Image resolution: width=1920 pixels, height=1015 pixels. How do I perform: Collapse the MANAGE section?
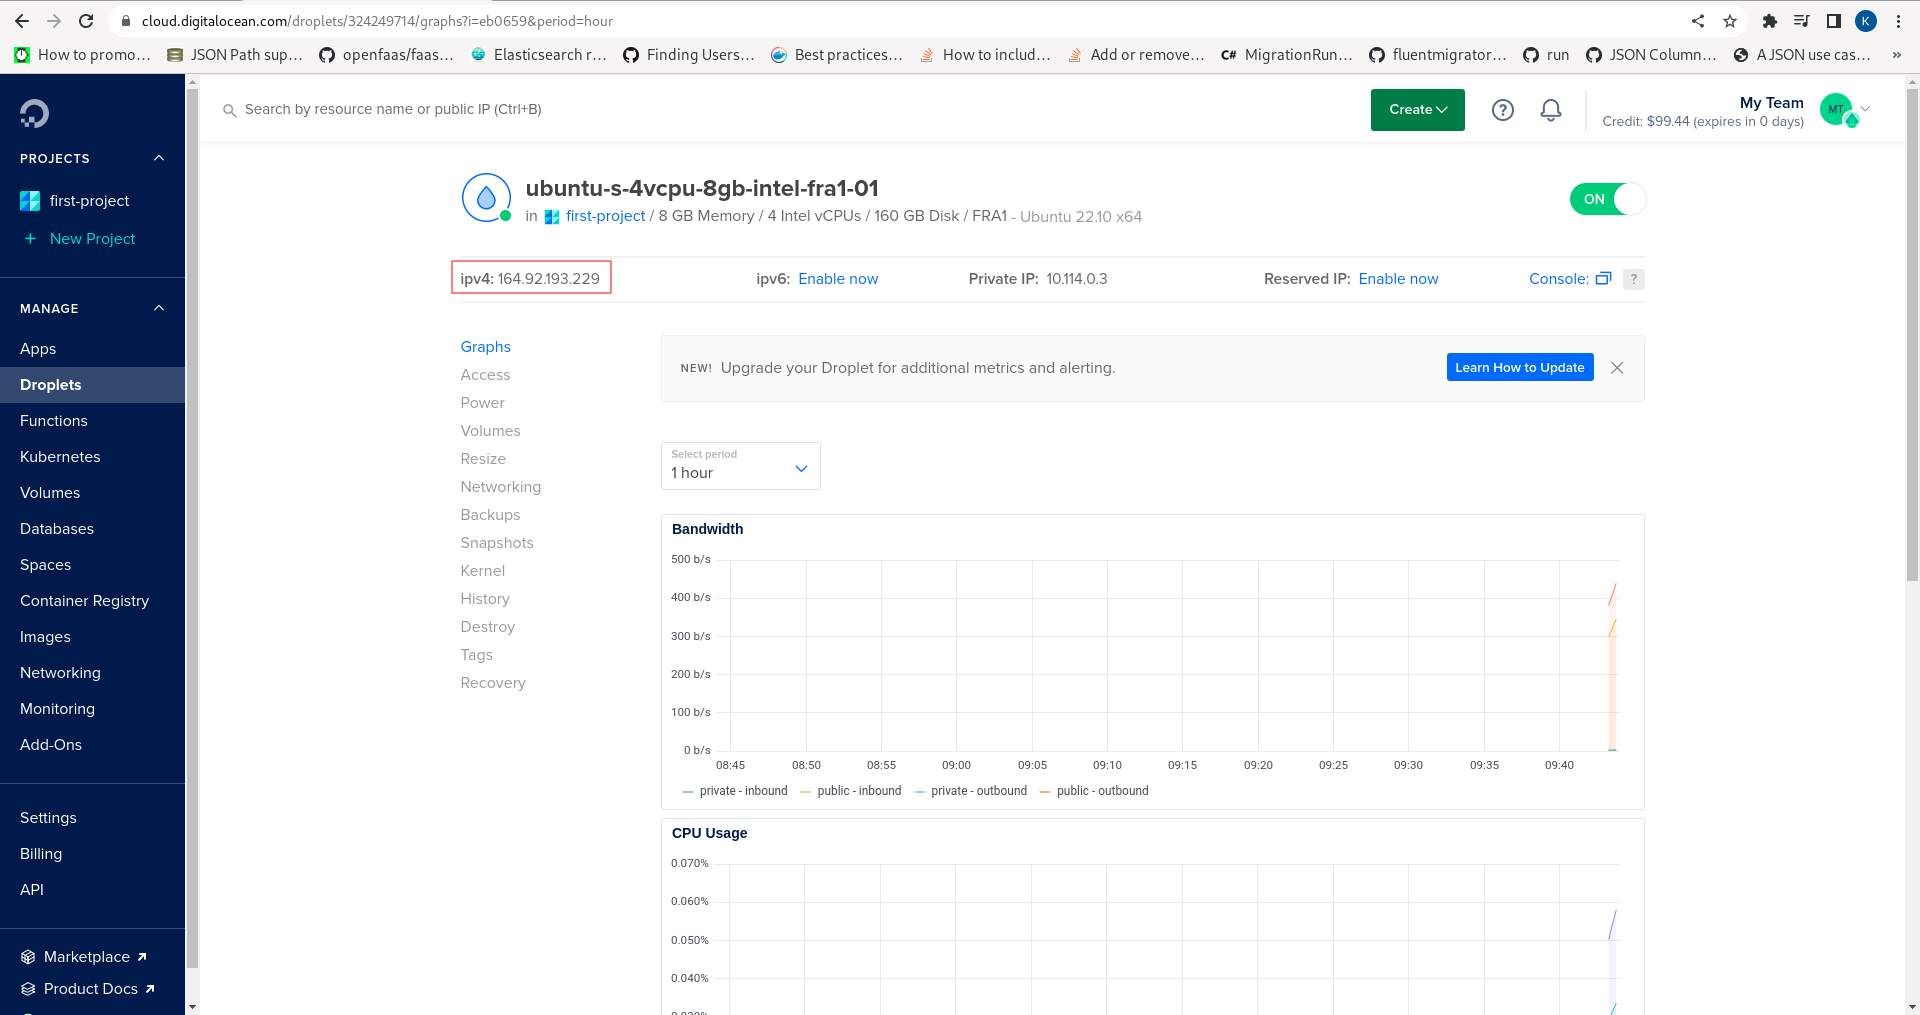click(159, 308)
